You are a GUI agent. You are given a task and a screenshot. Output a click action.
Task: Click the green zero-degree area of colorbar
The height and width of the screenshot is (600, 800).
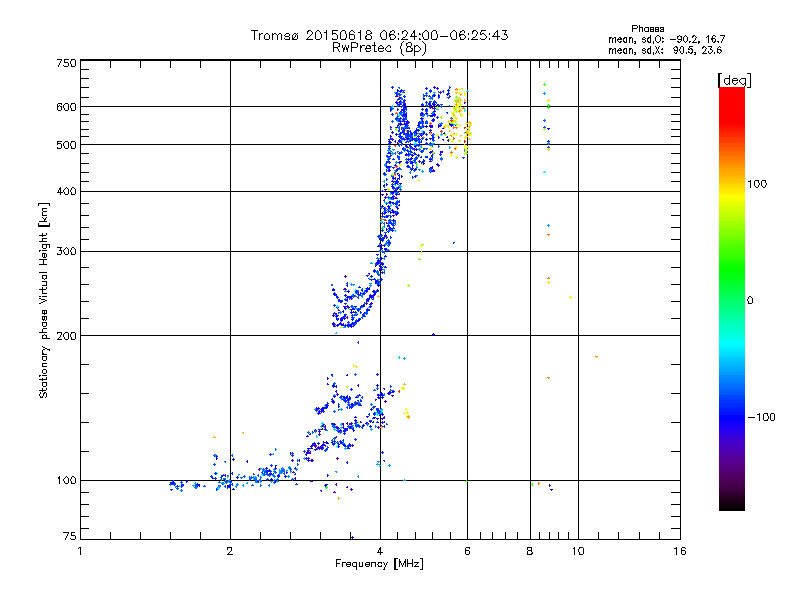[732, 300]
